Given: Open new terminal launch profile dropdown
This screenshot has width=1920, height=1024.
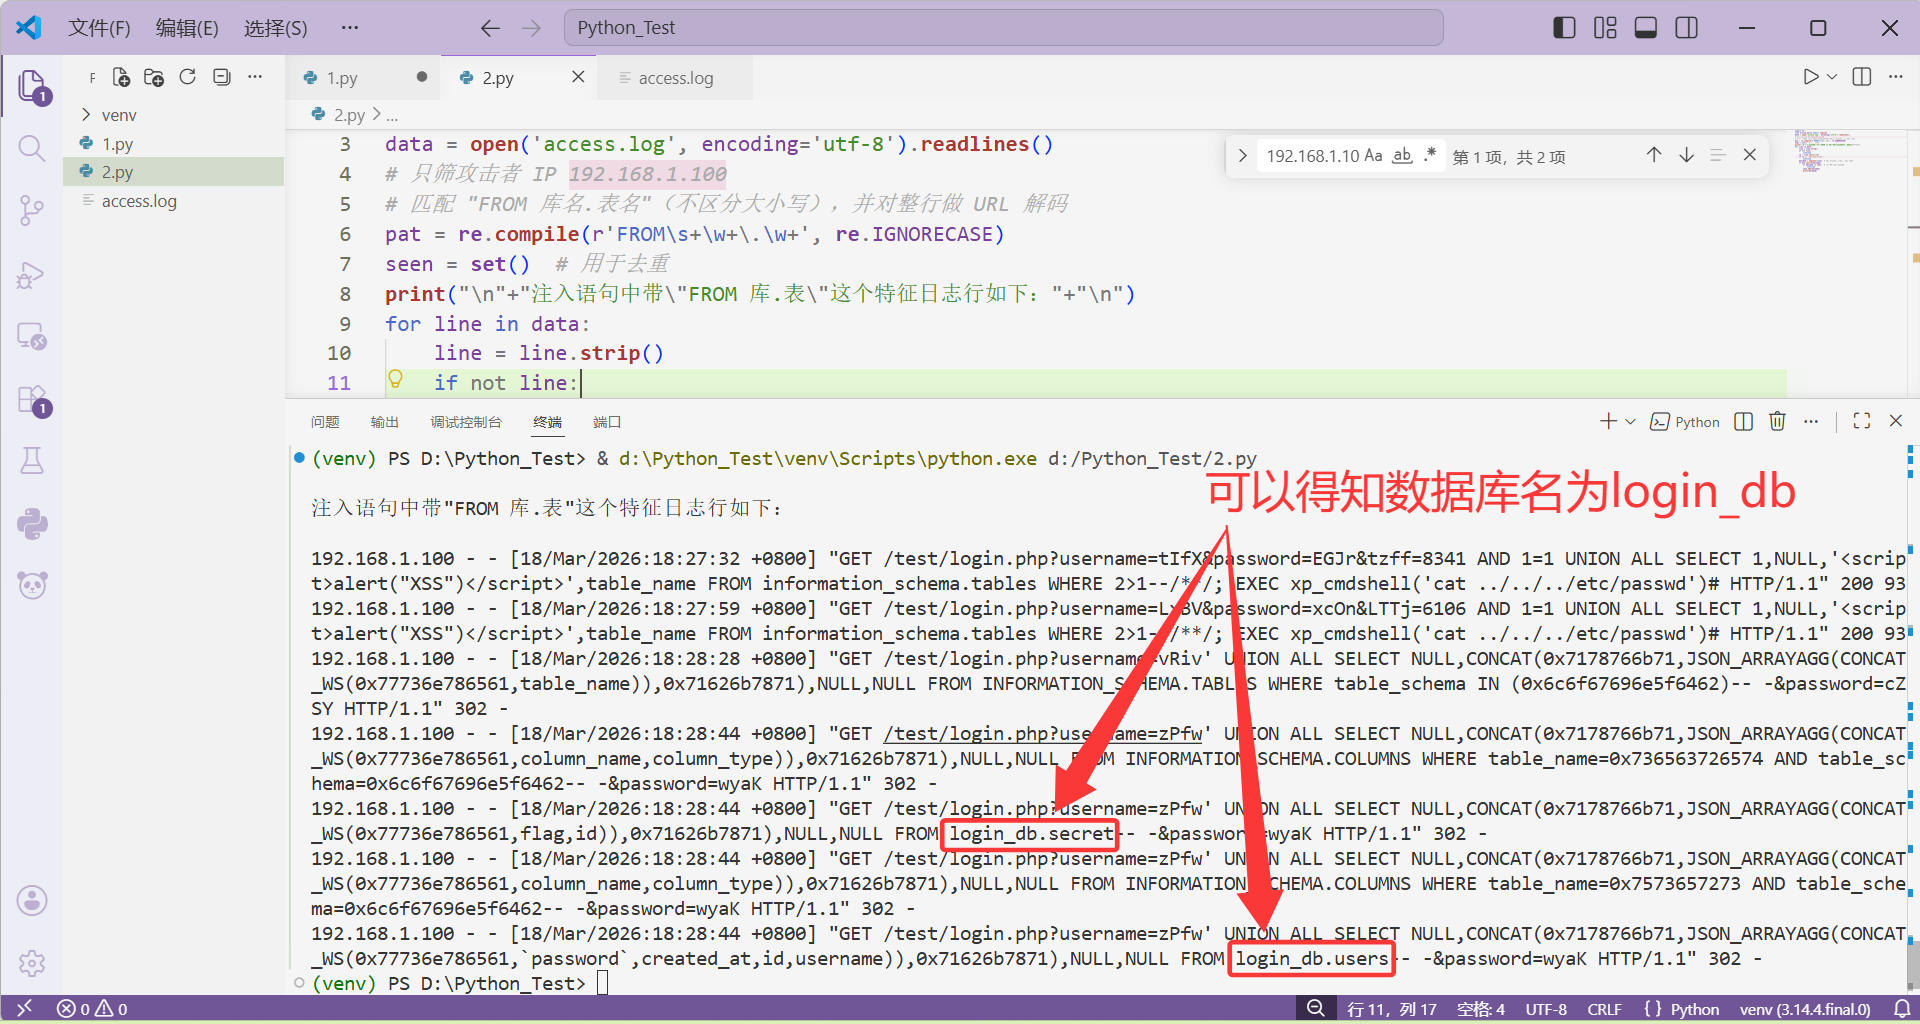Looking at the screenshot, I should (x=1630, y=421).
